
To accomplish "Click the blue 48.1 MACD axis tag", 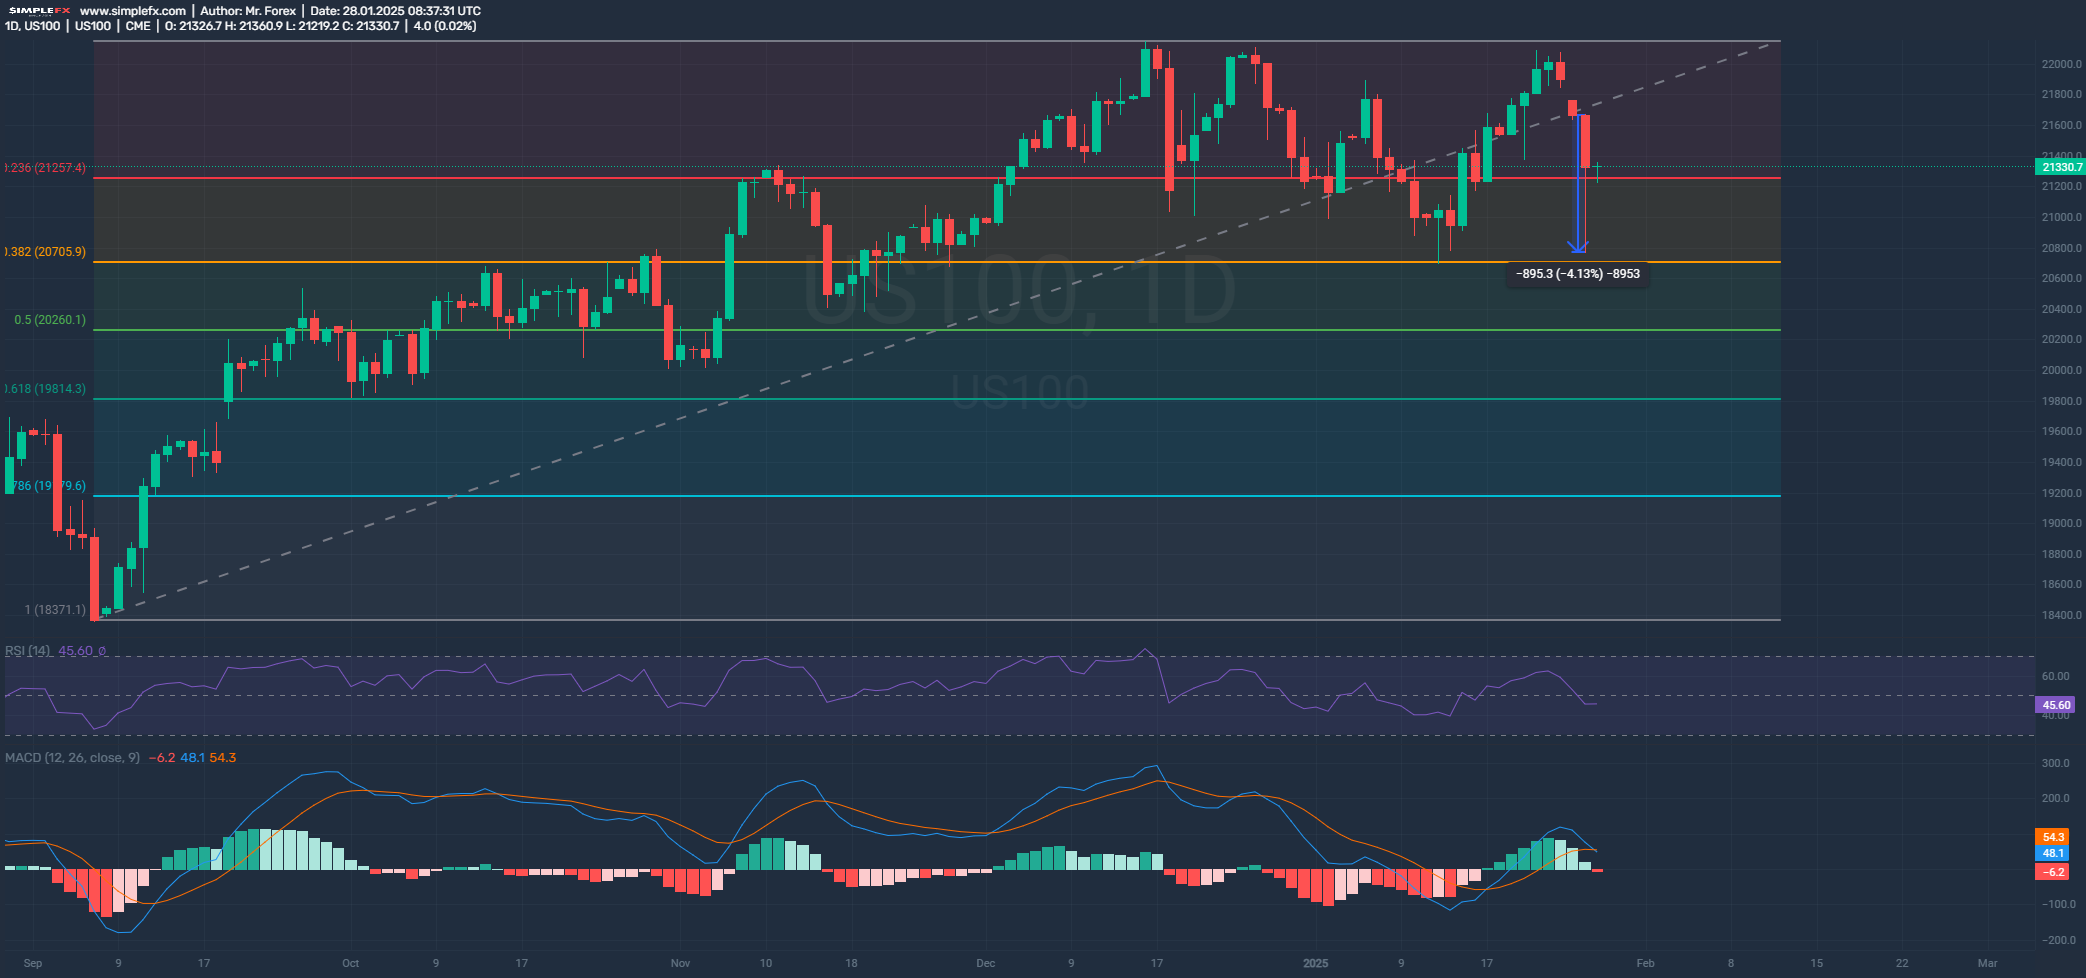I will click(2053, 853).
